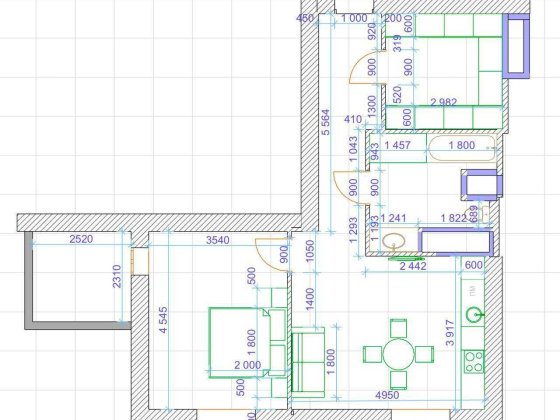The height and width of the screenshot is (420, 560).
Task: Click the 450 dimension label
Action: pos(305,18)
